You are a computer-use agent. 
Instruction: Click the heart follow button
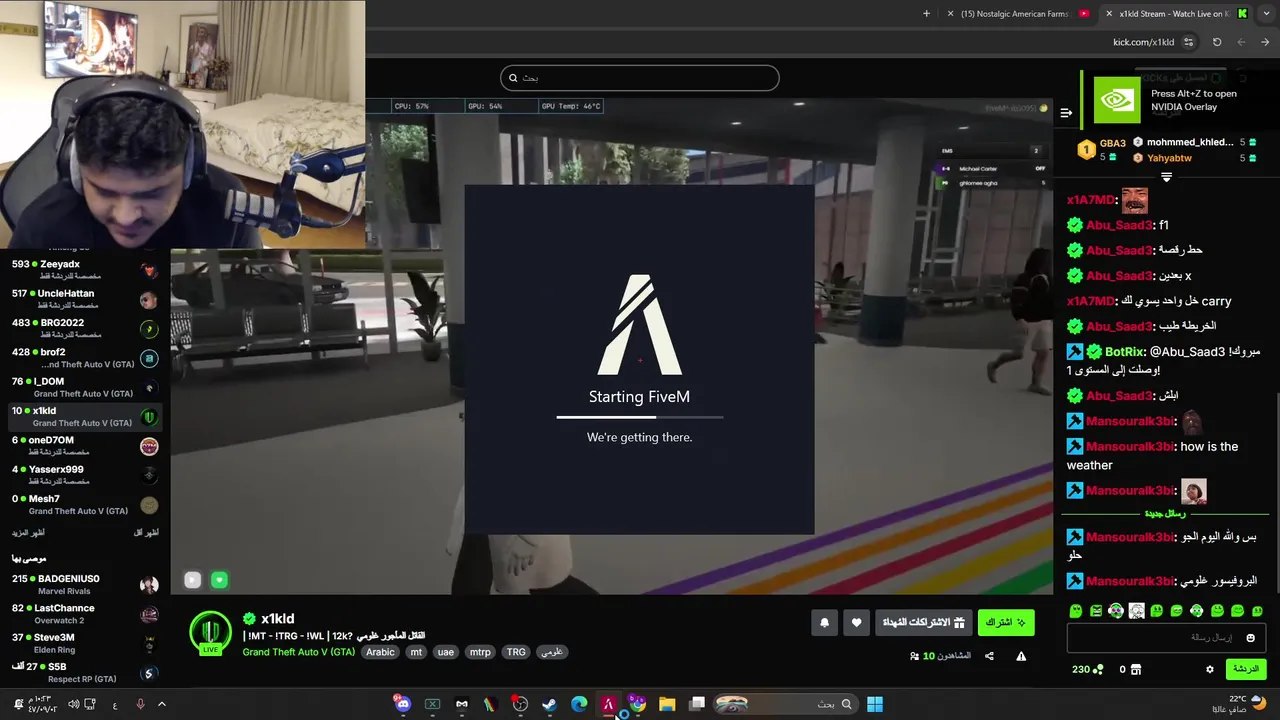pyautogui.click(x=856, y=622)
